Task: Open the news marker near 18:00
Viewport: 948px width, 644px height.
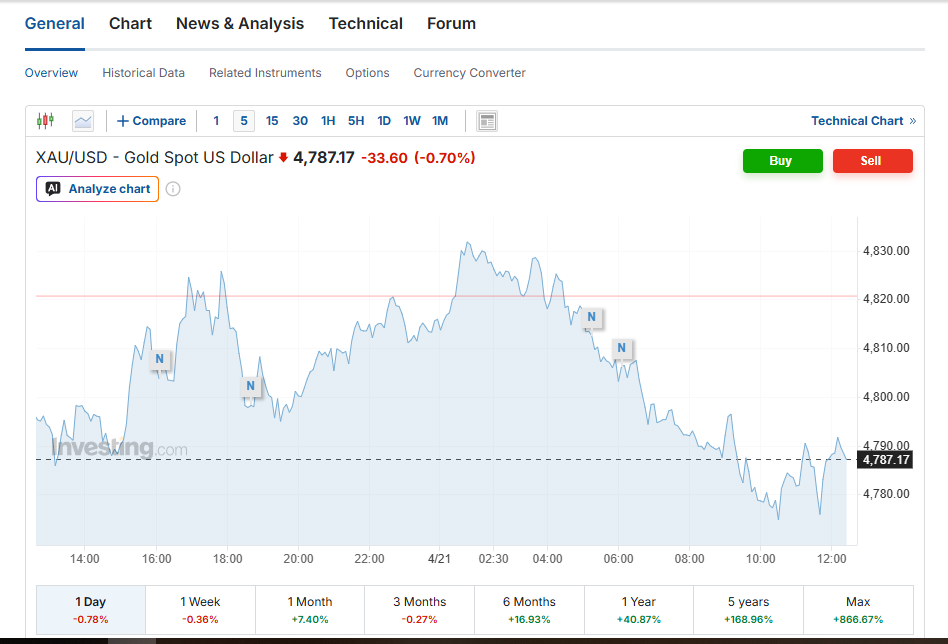Action: [x=251, y=386]
